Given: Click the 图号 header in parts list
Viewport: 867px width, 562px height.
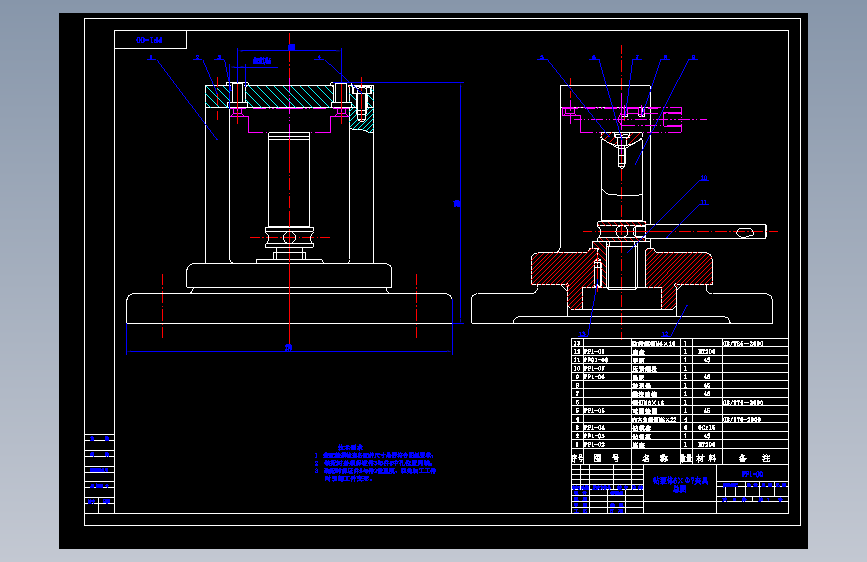Looking at the screenshot, I should coord(607,458).
